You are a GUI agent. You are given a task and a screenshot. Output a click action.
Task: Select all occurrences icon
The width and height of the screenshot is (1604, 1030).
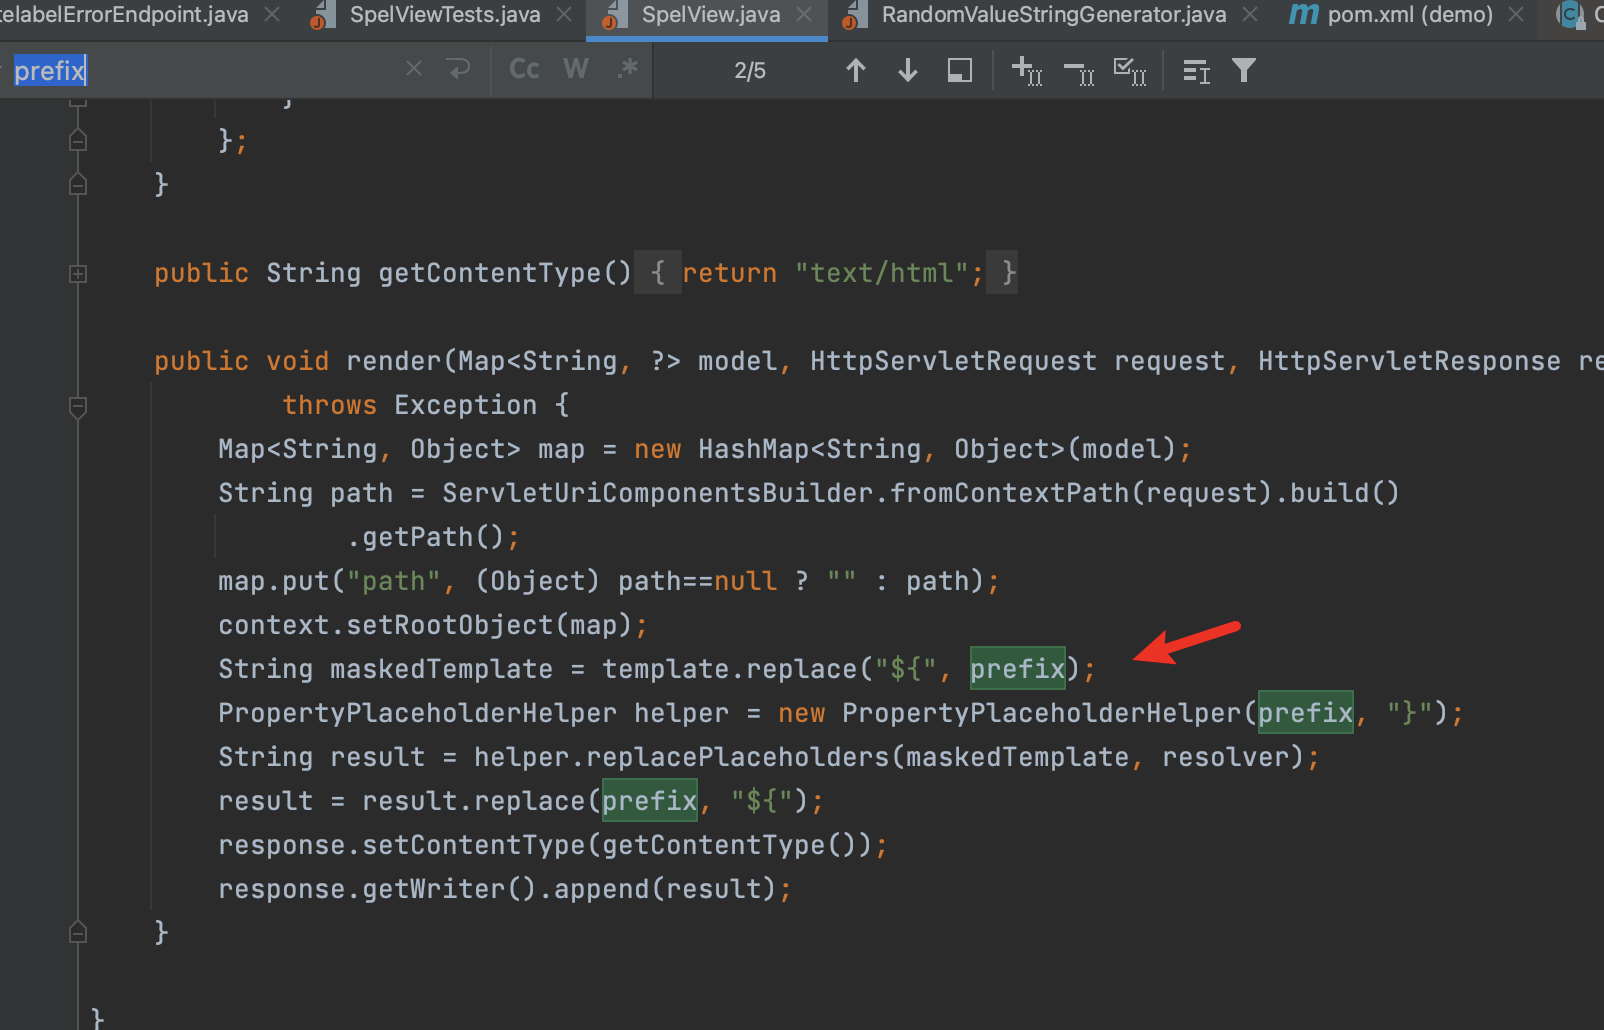(1131, 71)
